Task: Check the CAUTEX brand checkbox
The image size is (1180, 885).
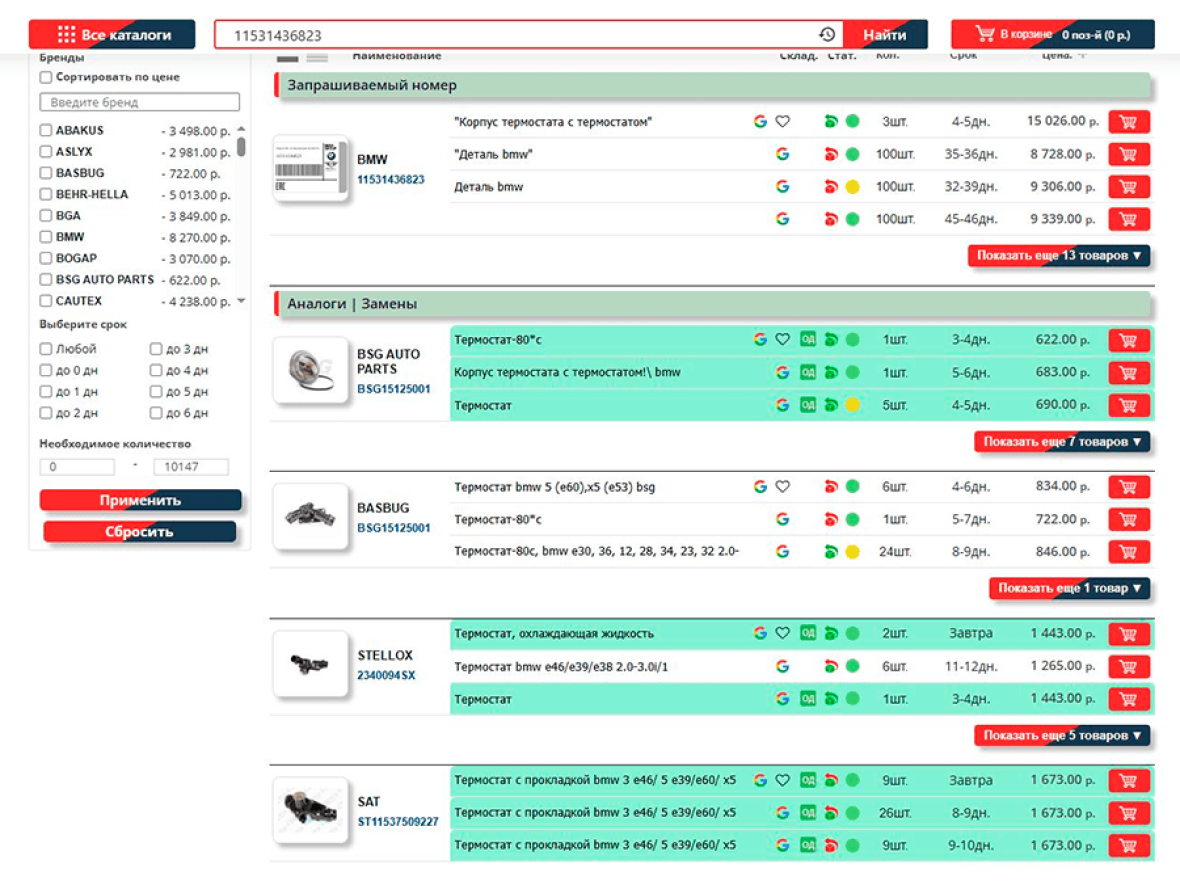Action: click(46, 301)
